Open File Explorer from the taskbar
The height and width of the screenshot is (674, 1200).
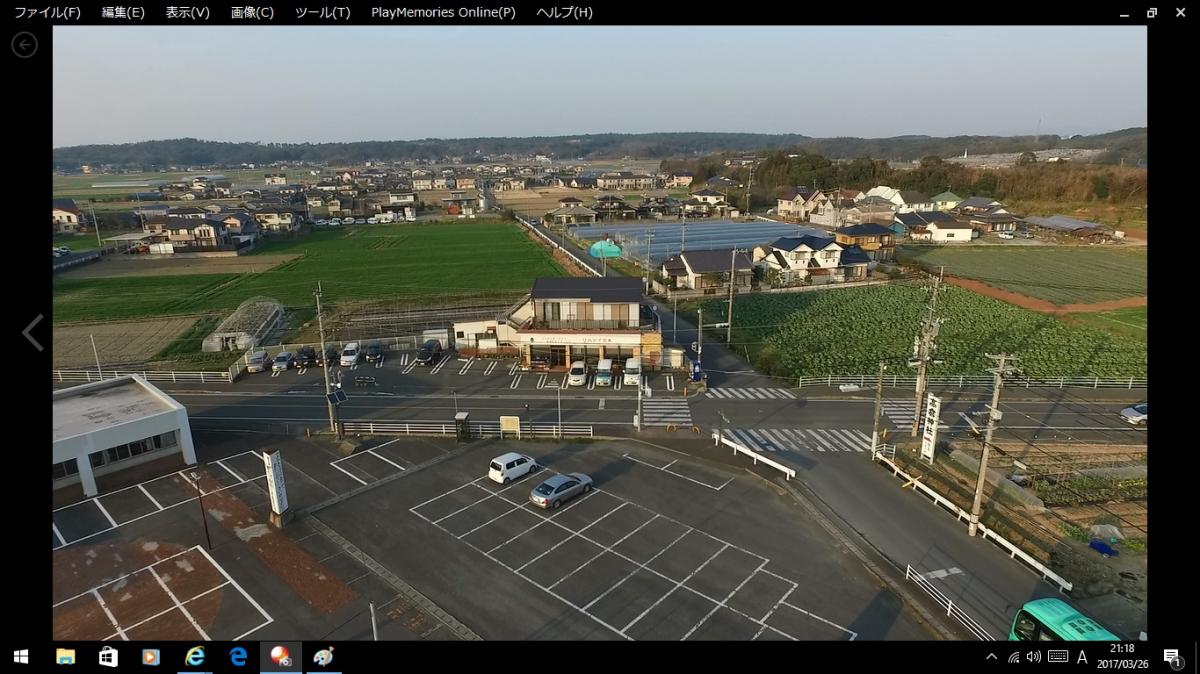(x=65, y=657)
